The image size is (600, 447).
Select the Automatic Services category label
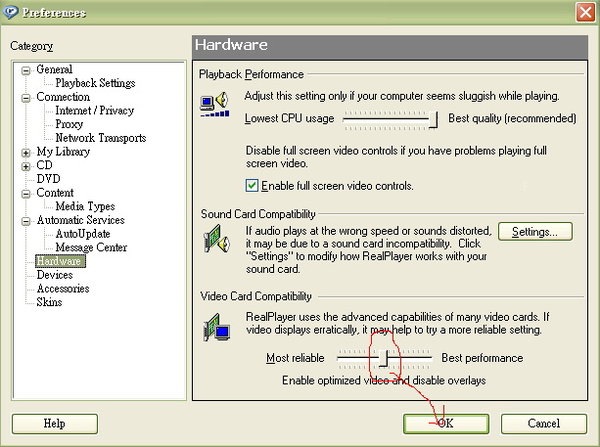[x=80, y=220]
